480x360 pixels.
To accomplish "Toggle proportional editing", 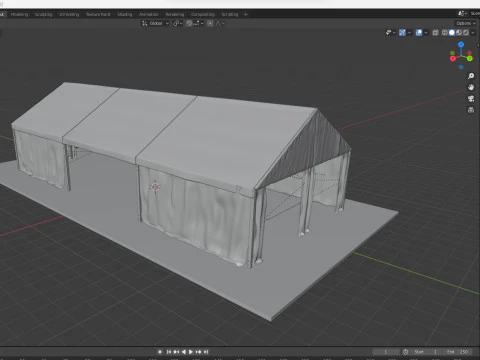I will 210,23.
